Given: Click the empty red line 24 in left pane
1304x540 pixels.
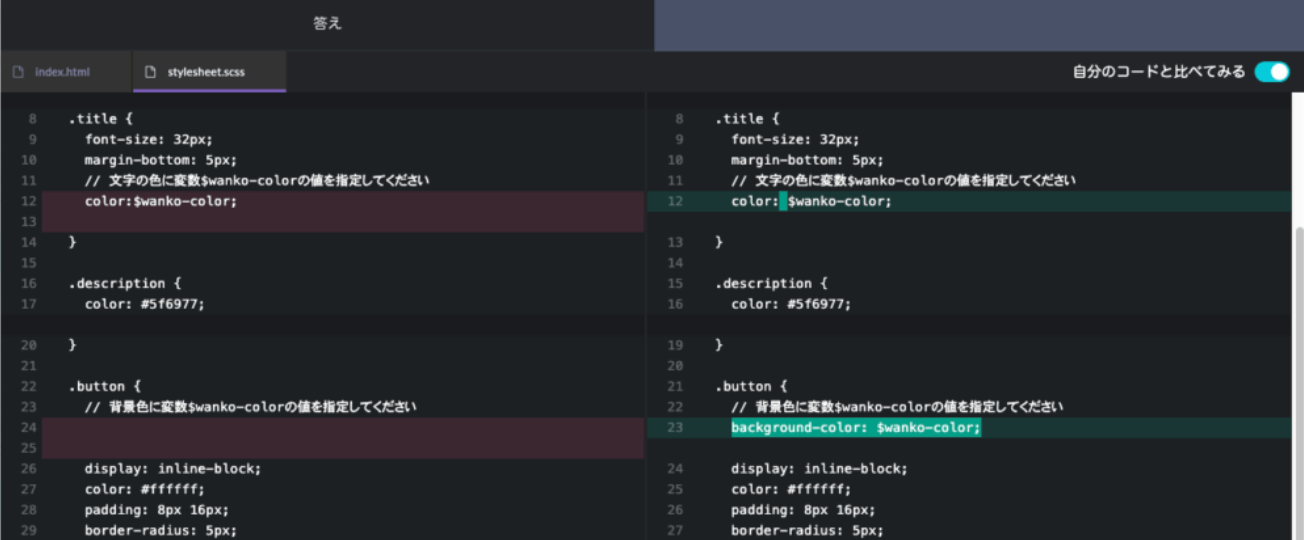Looking at the screenshot, I should [x=343, y=427].
